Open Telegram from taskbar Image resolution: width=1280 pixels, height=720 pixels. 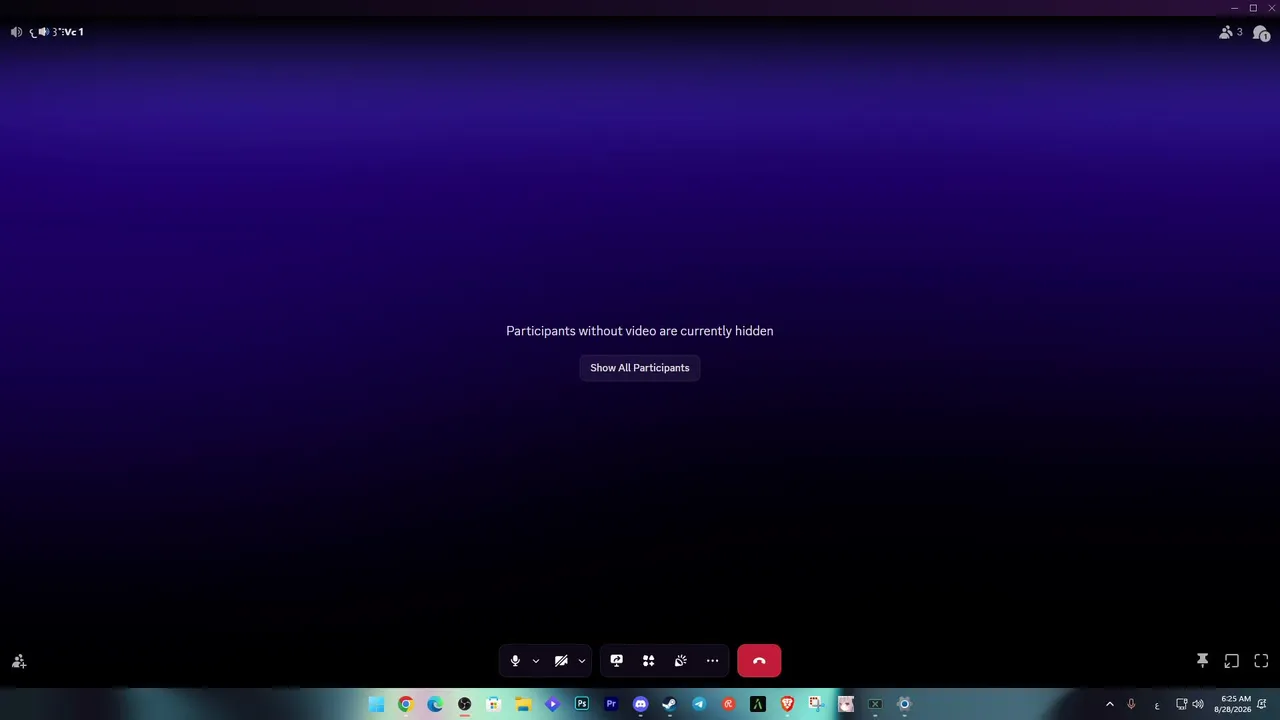[x=699, y=704]
